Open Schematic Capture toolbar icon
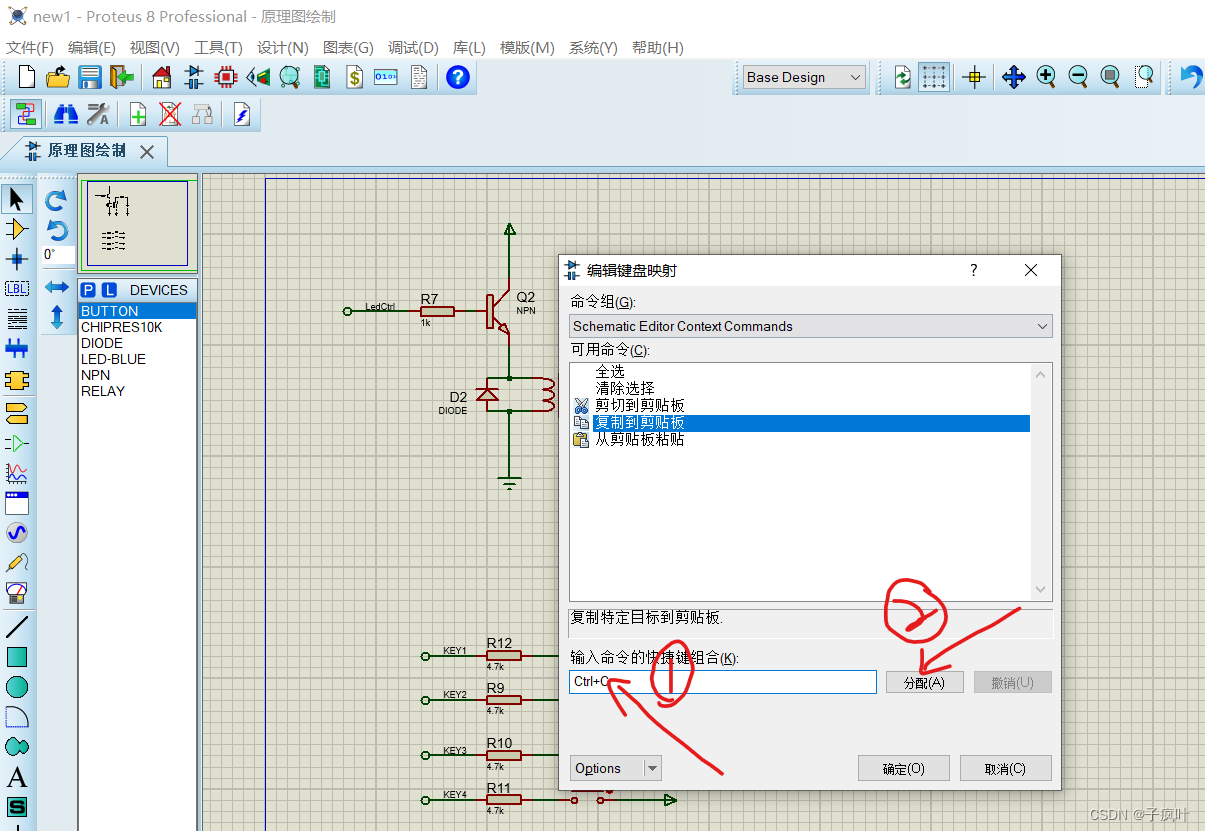 (x=194, y=77)
